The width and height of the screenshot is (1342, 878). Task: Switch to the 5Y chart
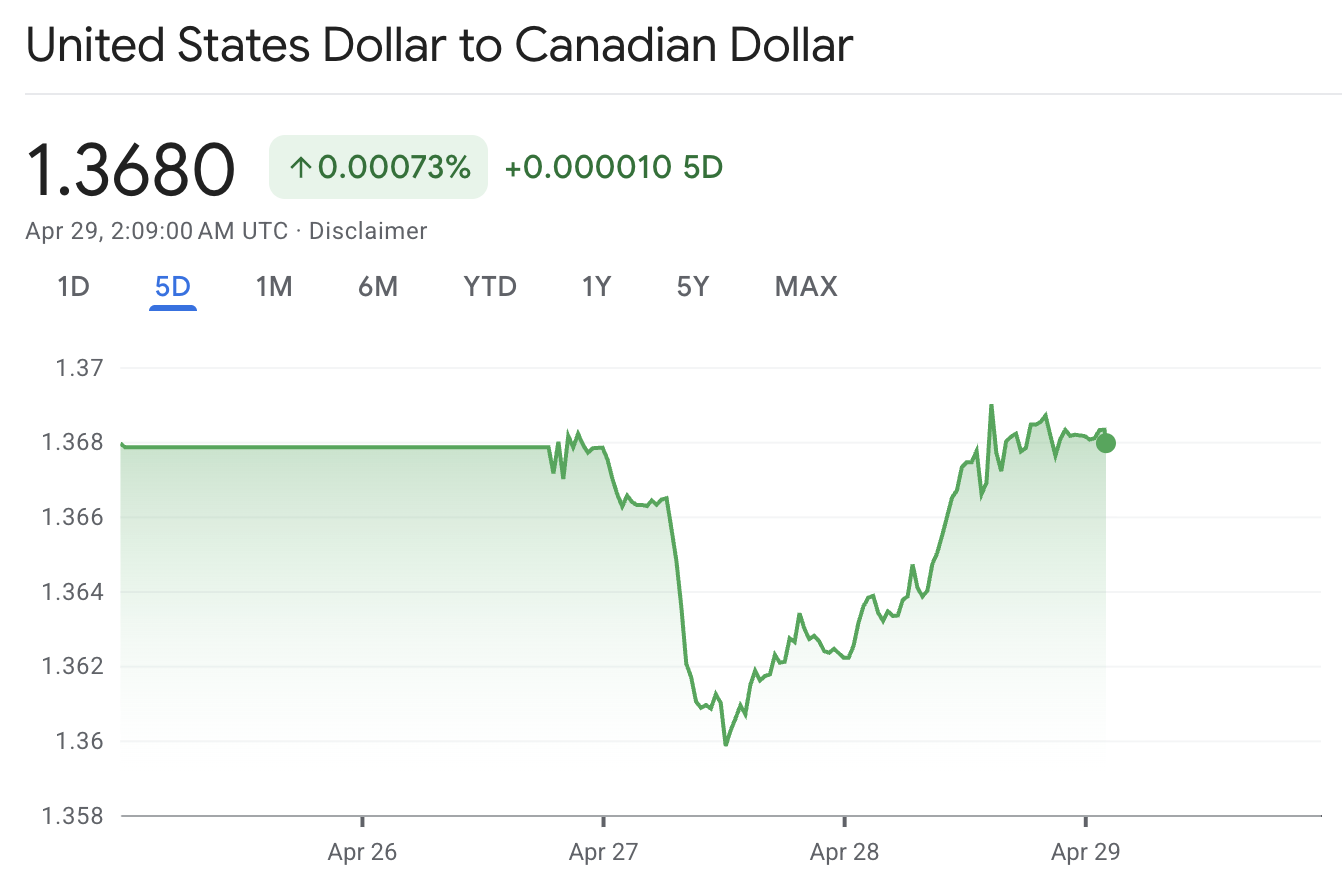[x=692, y=286]
